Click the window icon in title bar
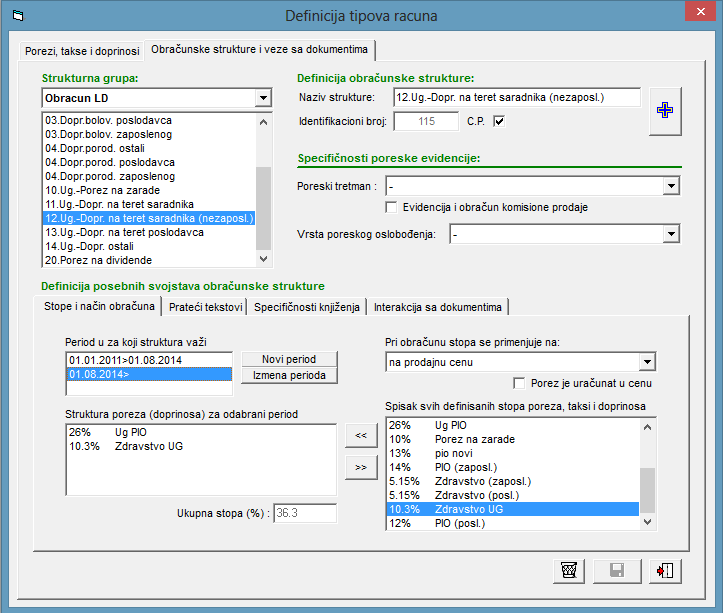 click(16, 16)
